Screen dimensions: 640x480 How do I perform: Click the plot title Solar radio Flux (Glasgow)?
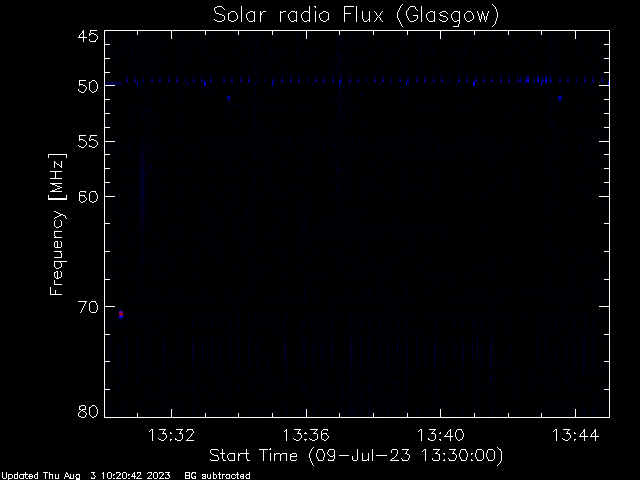click(x=356, y=16)
